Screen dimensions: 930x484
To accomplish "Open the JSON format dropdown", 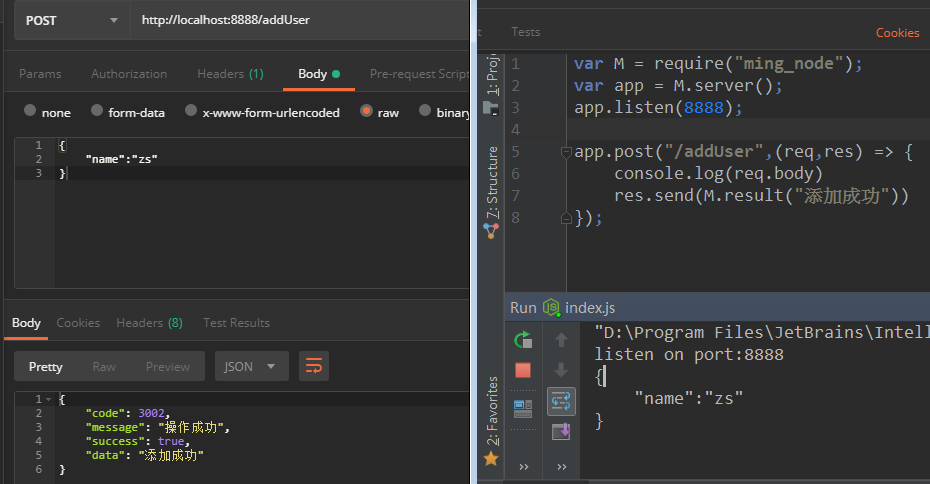I will [251, 367].
